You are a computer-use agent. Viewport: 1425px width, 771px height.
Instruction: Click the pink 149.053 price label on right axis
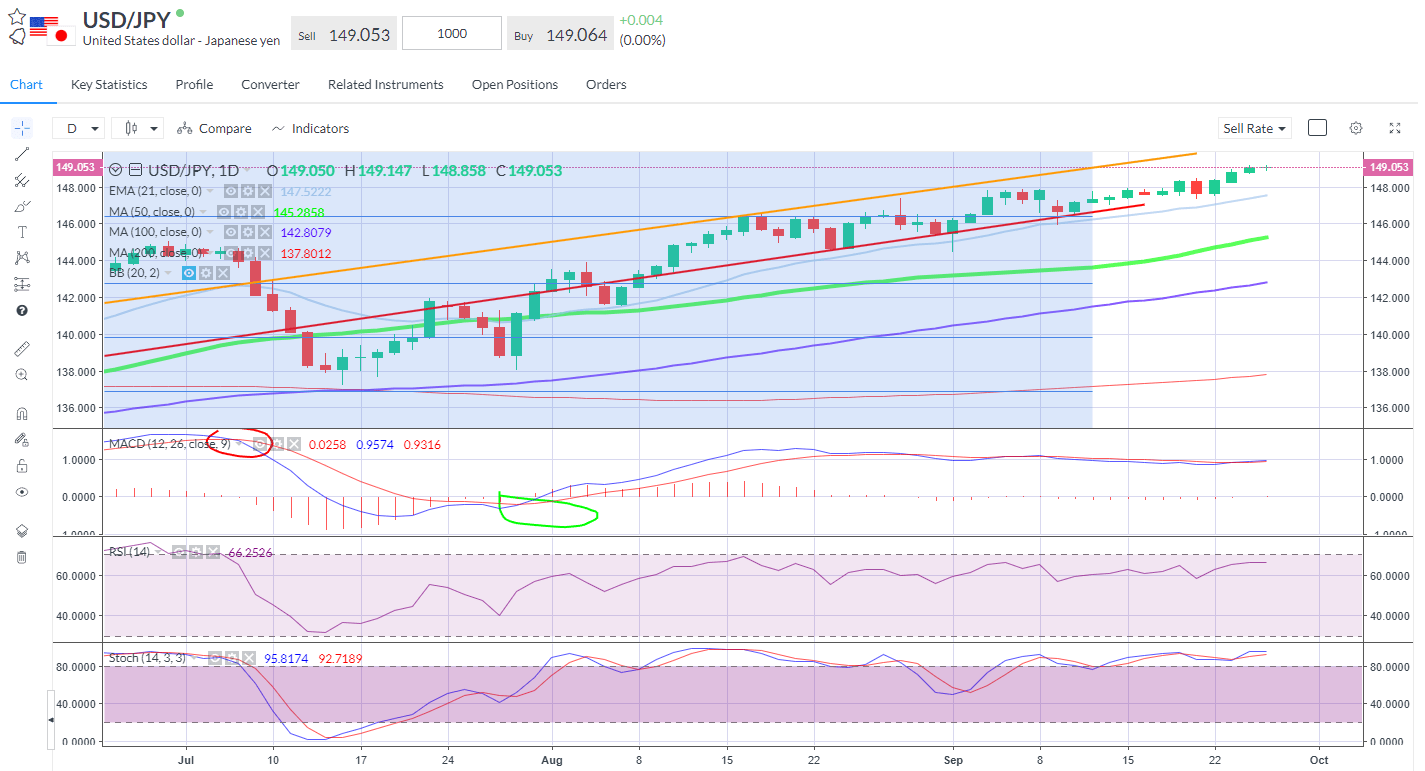(x=1388, y=167)
